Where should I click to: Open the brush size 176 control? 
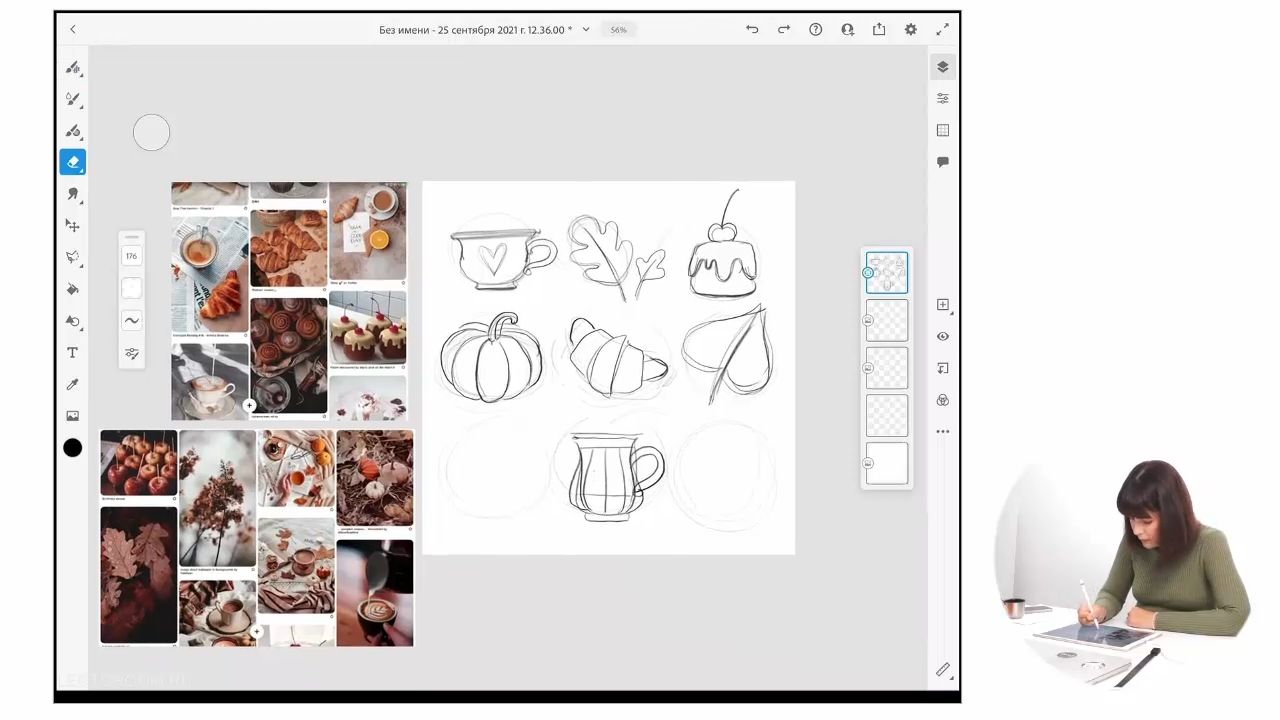(132, 257)
